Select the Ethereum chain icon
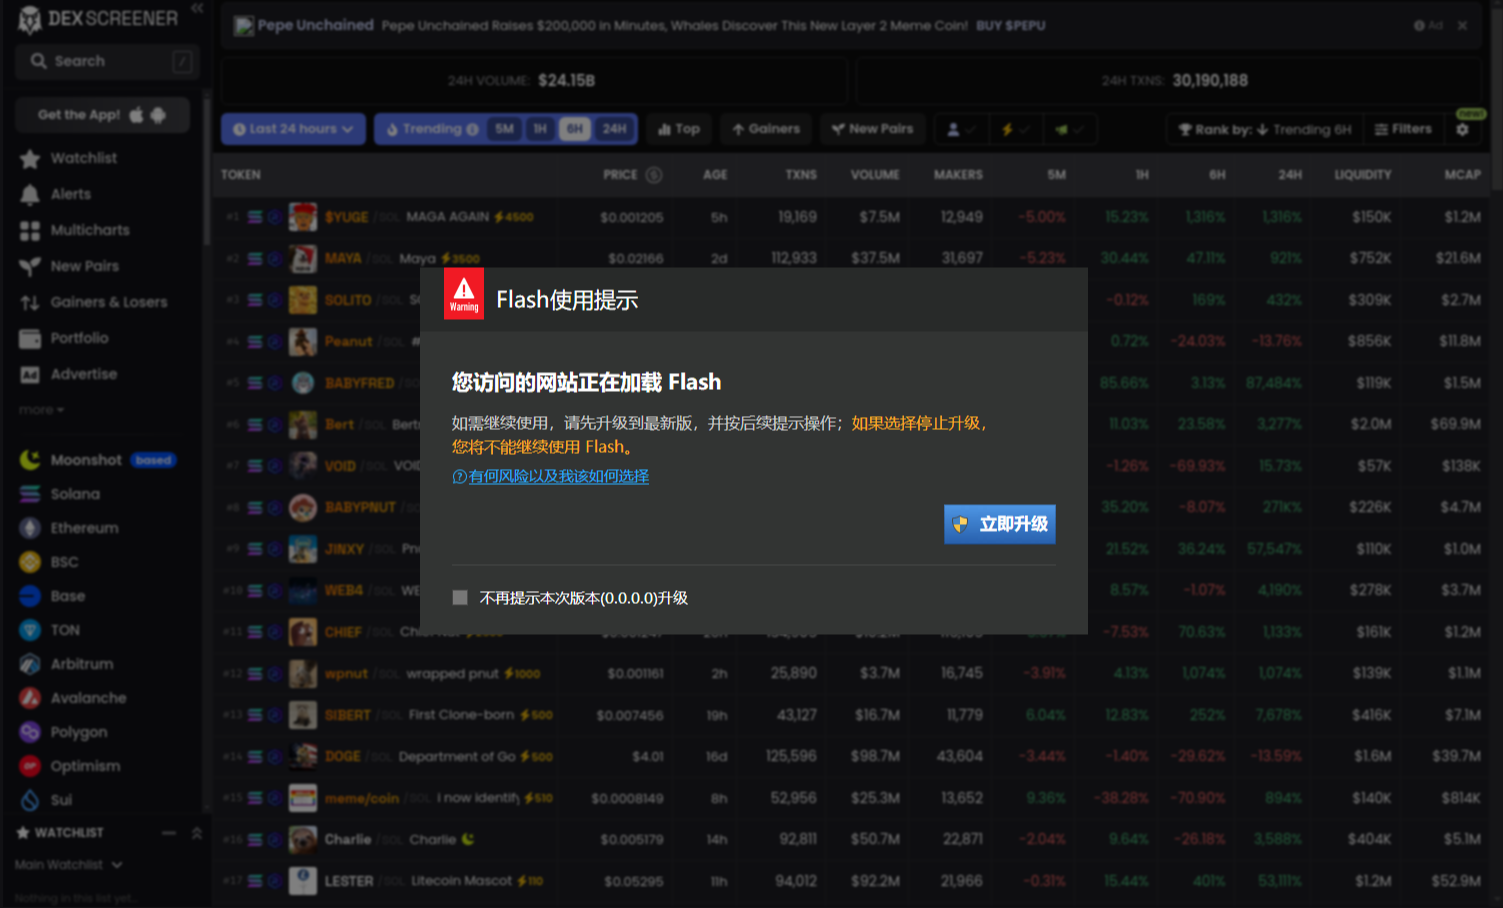The height and width of the screenshot is (908, 1503). click(x=30, y=528)
